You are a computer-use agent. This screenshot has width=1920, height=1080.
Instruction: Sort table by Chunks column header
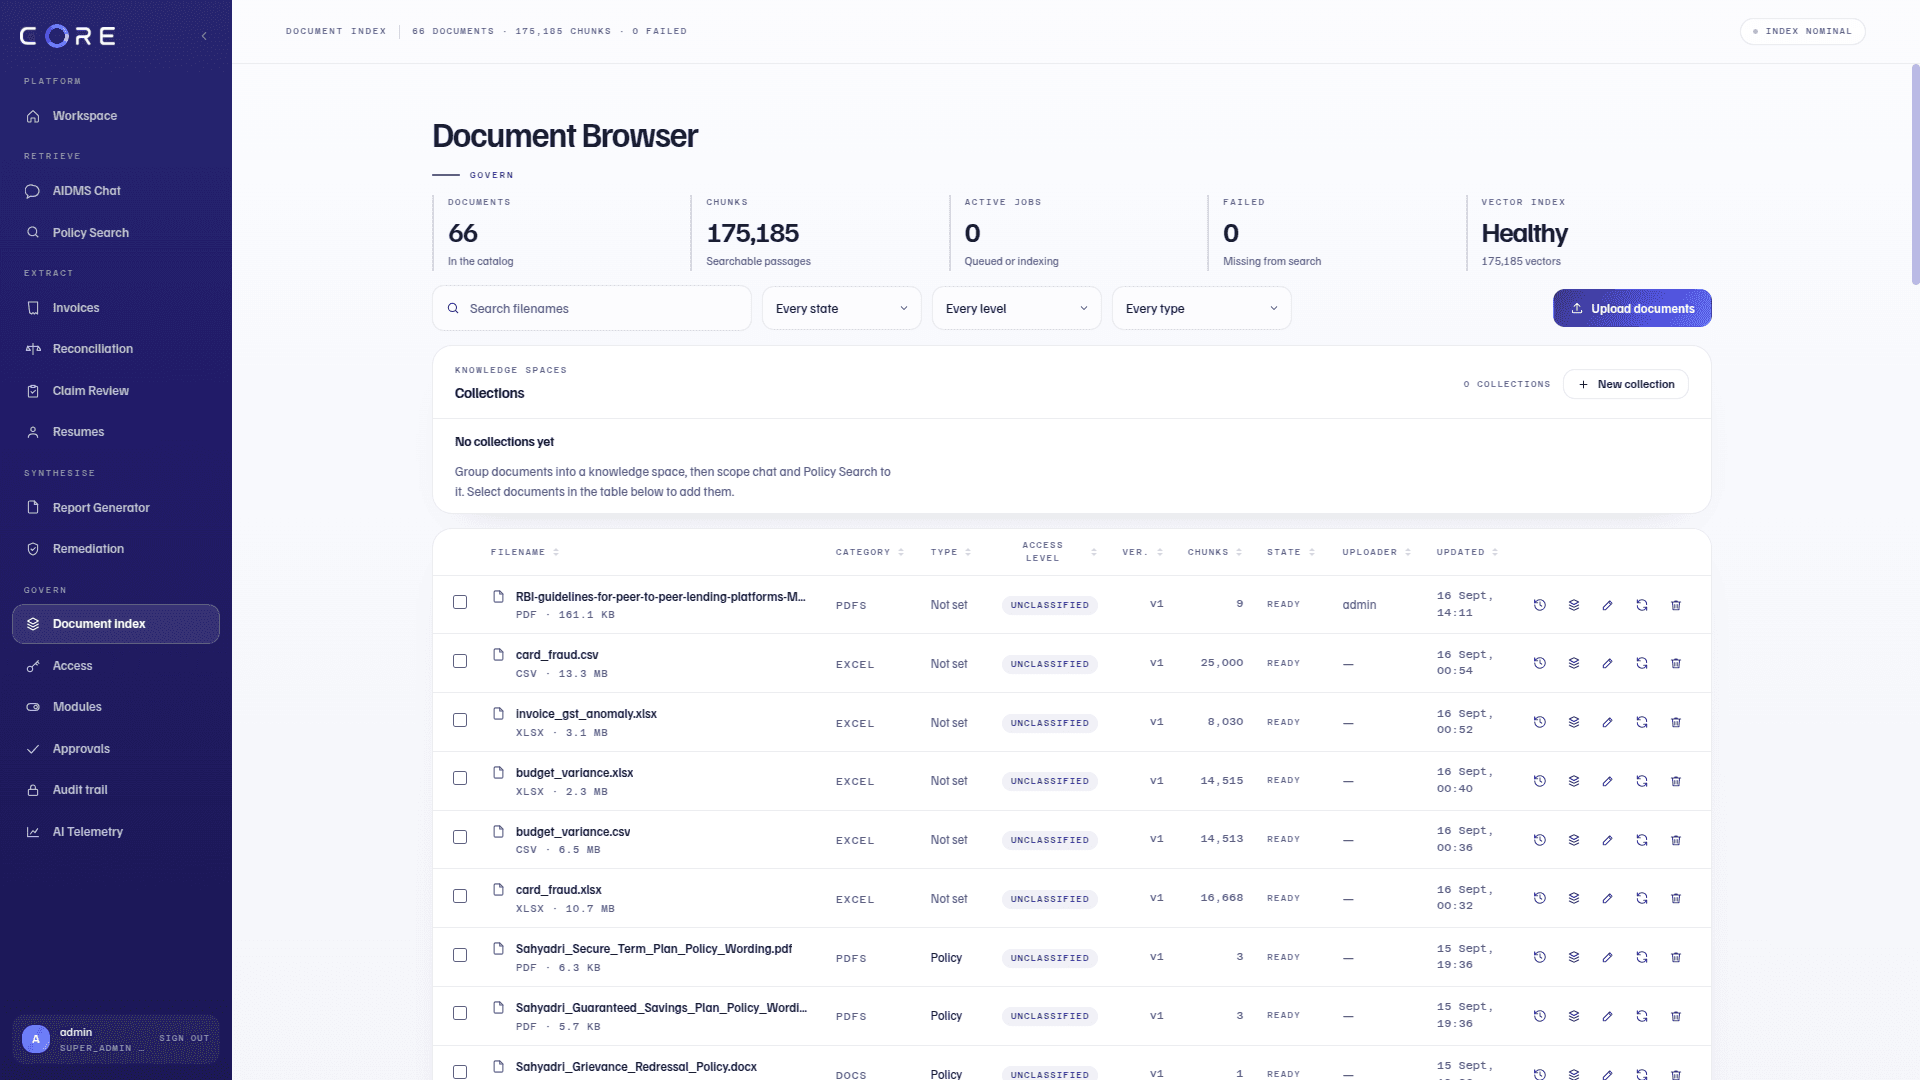(x=1215, y=552)
